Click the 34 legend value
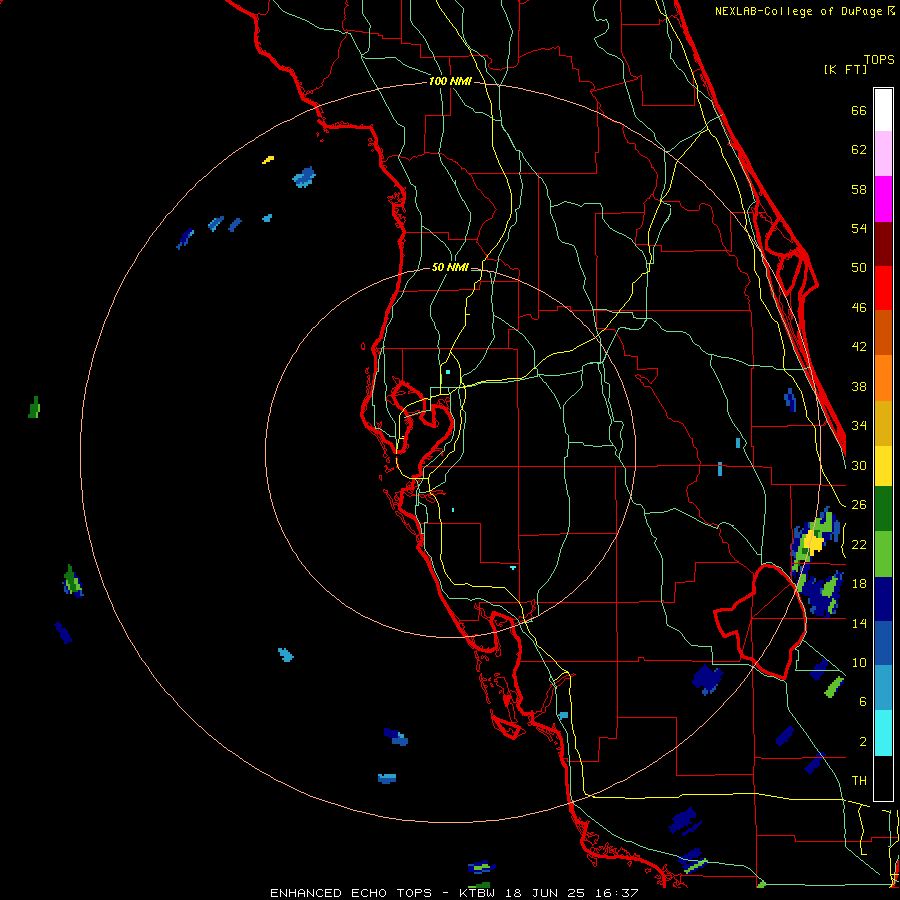900x900 pixels. (859, 426)
